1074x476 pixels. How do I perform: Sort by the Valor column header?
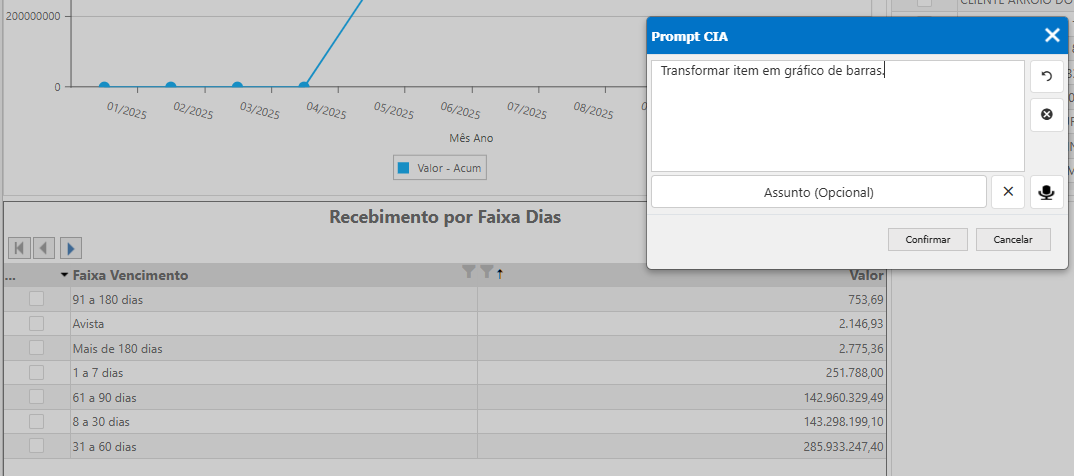(866, 275)
